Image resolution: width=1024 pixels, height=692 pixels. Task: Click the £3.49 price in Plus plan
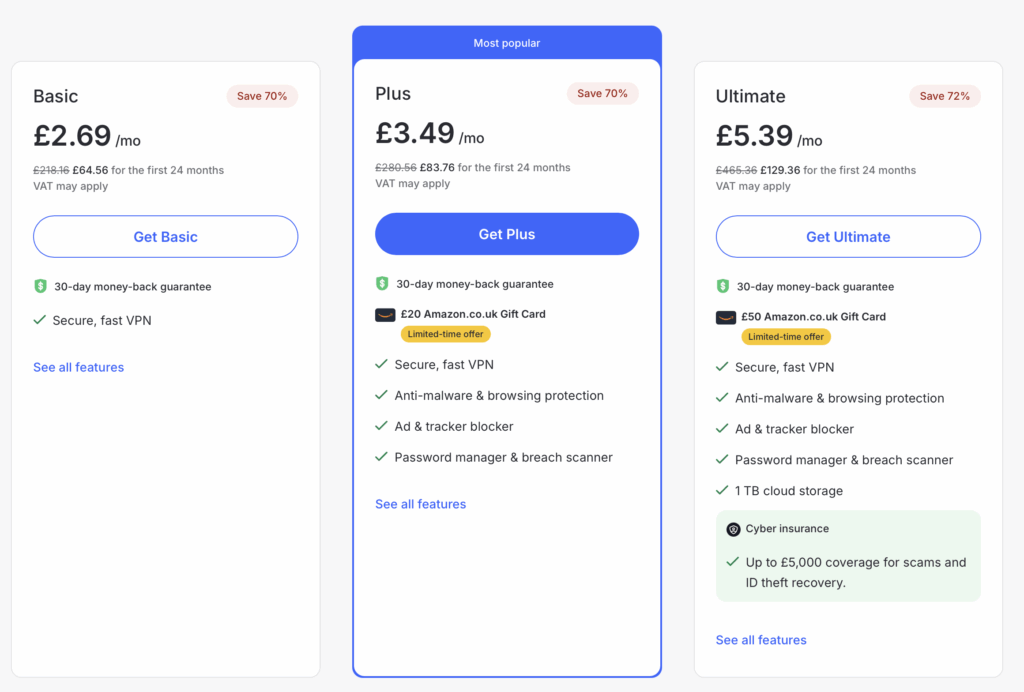pyautogui.click(x=415, y=133)
